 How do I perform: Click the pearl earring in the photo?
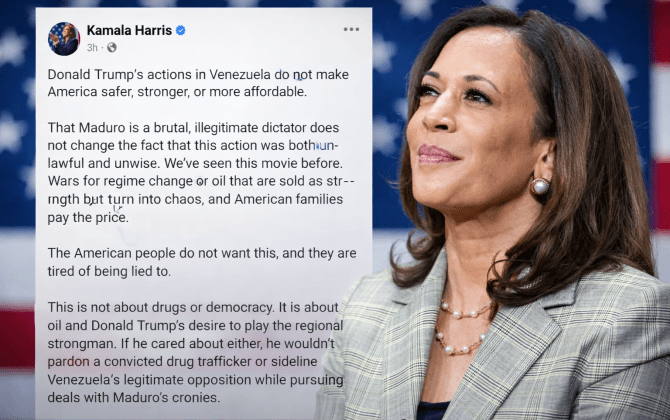click(x=540, y=186)
